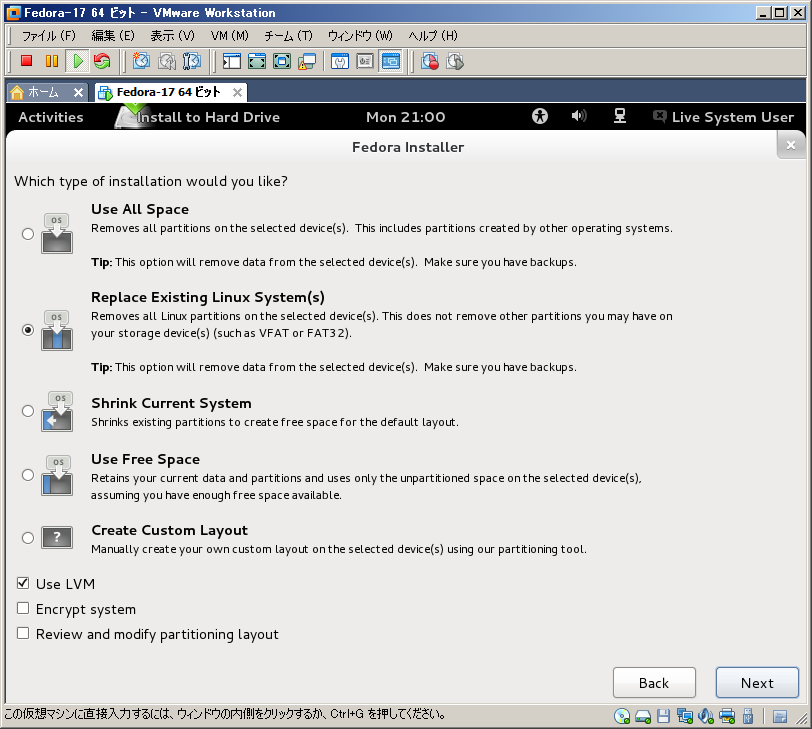The width and height of the screenshot is (812, 729).
Task: Select the Use All Space option
Action: click(x=28, y=234)
